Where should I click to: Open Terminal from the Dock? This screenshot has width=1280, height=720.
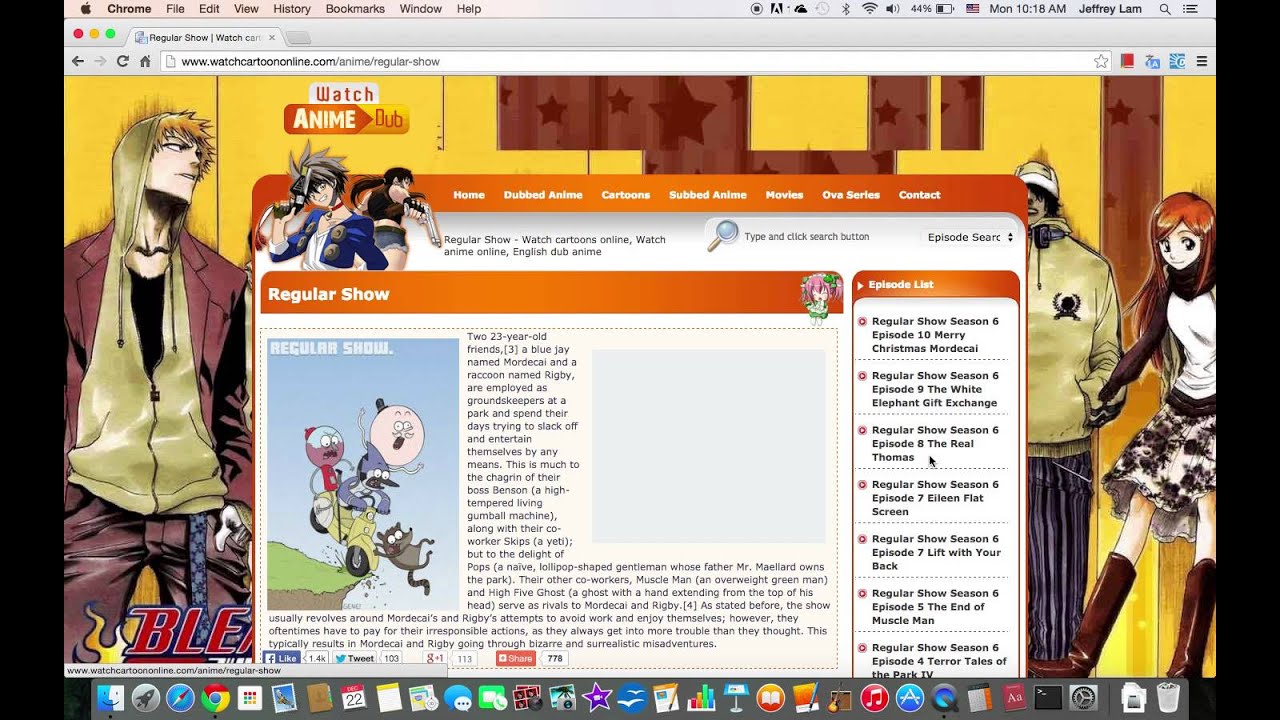[x=1048, y=698]
